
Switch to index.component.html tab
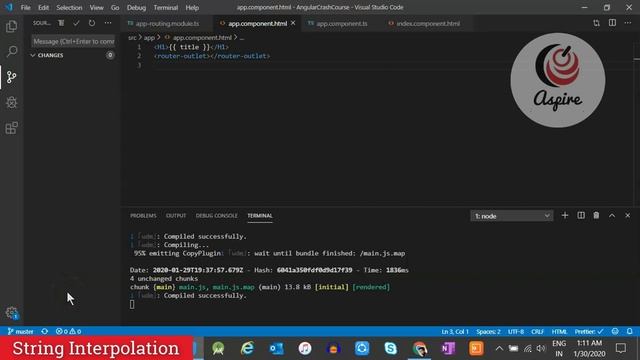pos(428,24)
